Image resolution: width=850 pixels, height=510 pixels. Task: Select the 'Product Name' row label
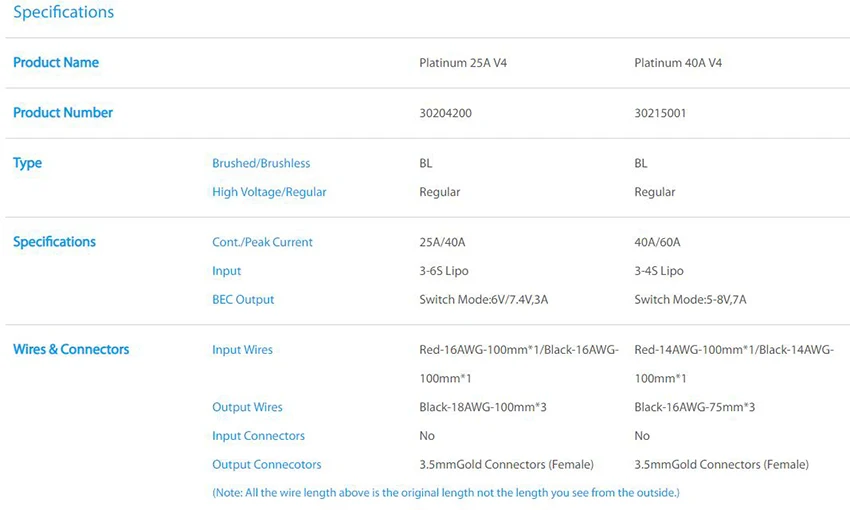pos(56,62)
